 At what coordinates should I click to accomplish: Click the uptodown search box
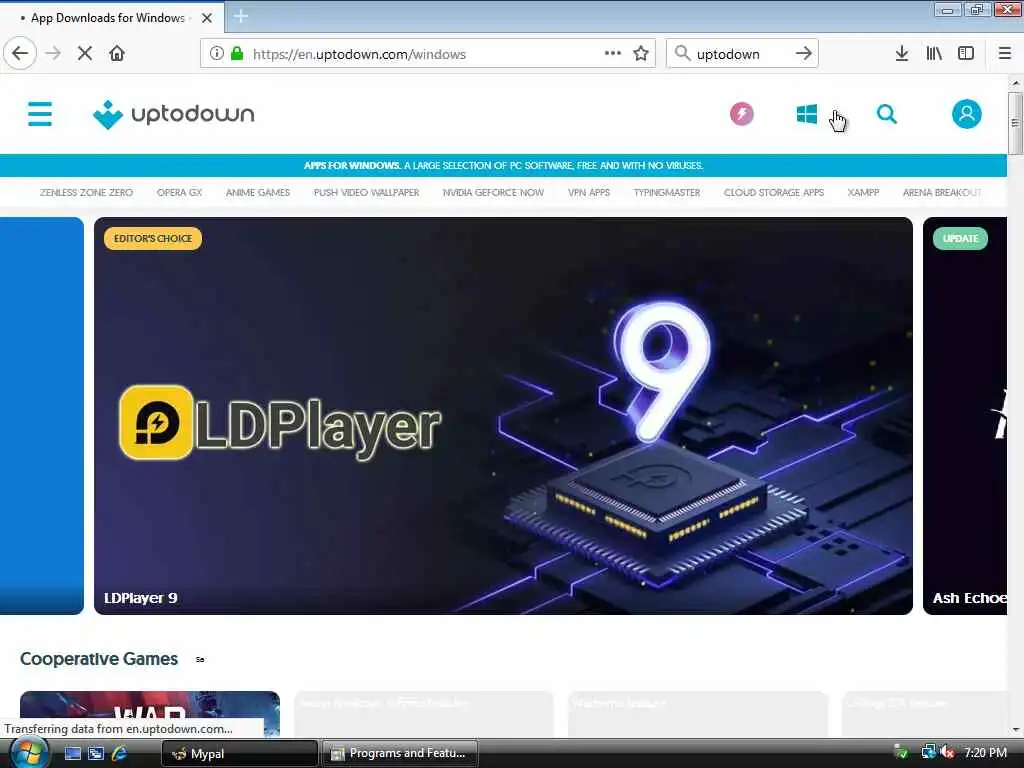point(743,54)
